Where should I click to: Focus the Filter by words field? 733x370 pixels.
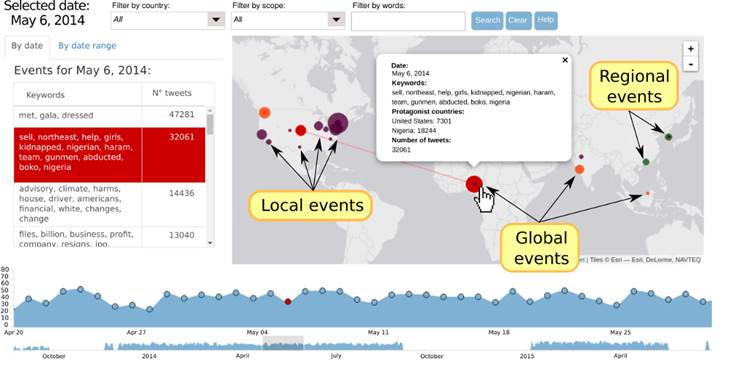(408, 21)
